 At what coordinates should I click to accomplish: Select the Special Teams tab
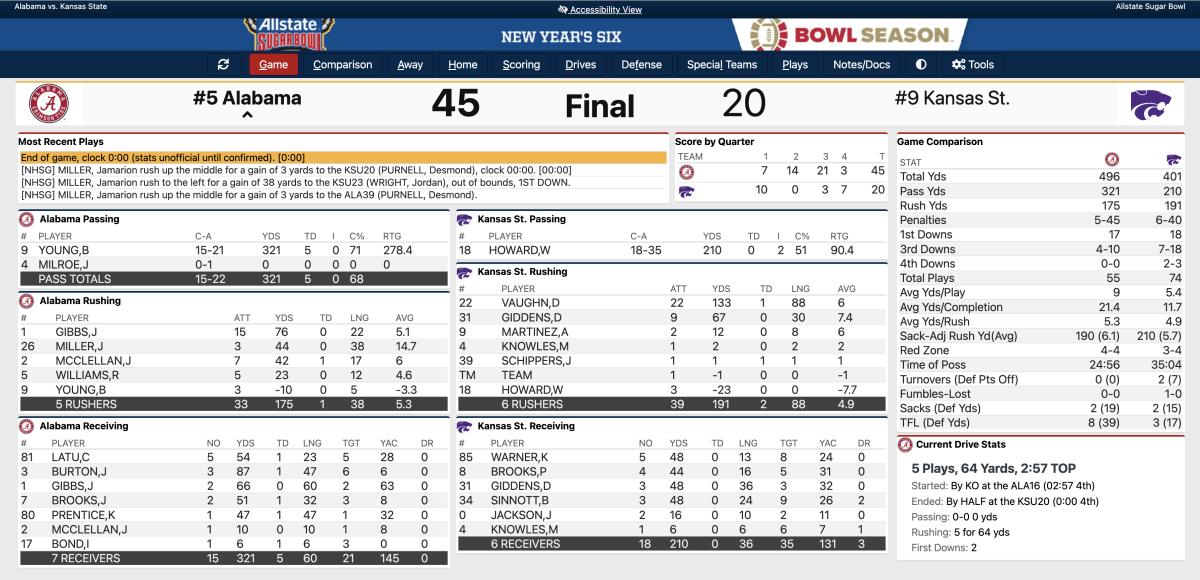point(721,65)
